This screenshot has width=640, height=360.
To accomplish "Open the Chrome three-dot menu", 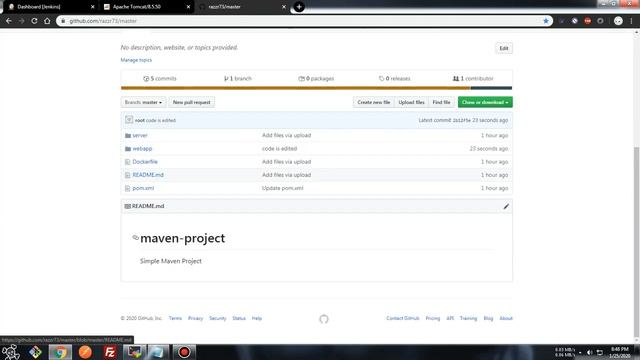I will (x=631, y=21).
